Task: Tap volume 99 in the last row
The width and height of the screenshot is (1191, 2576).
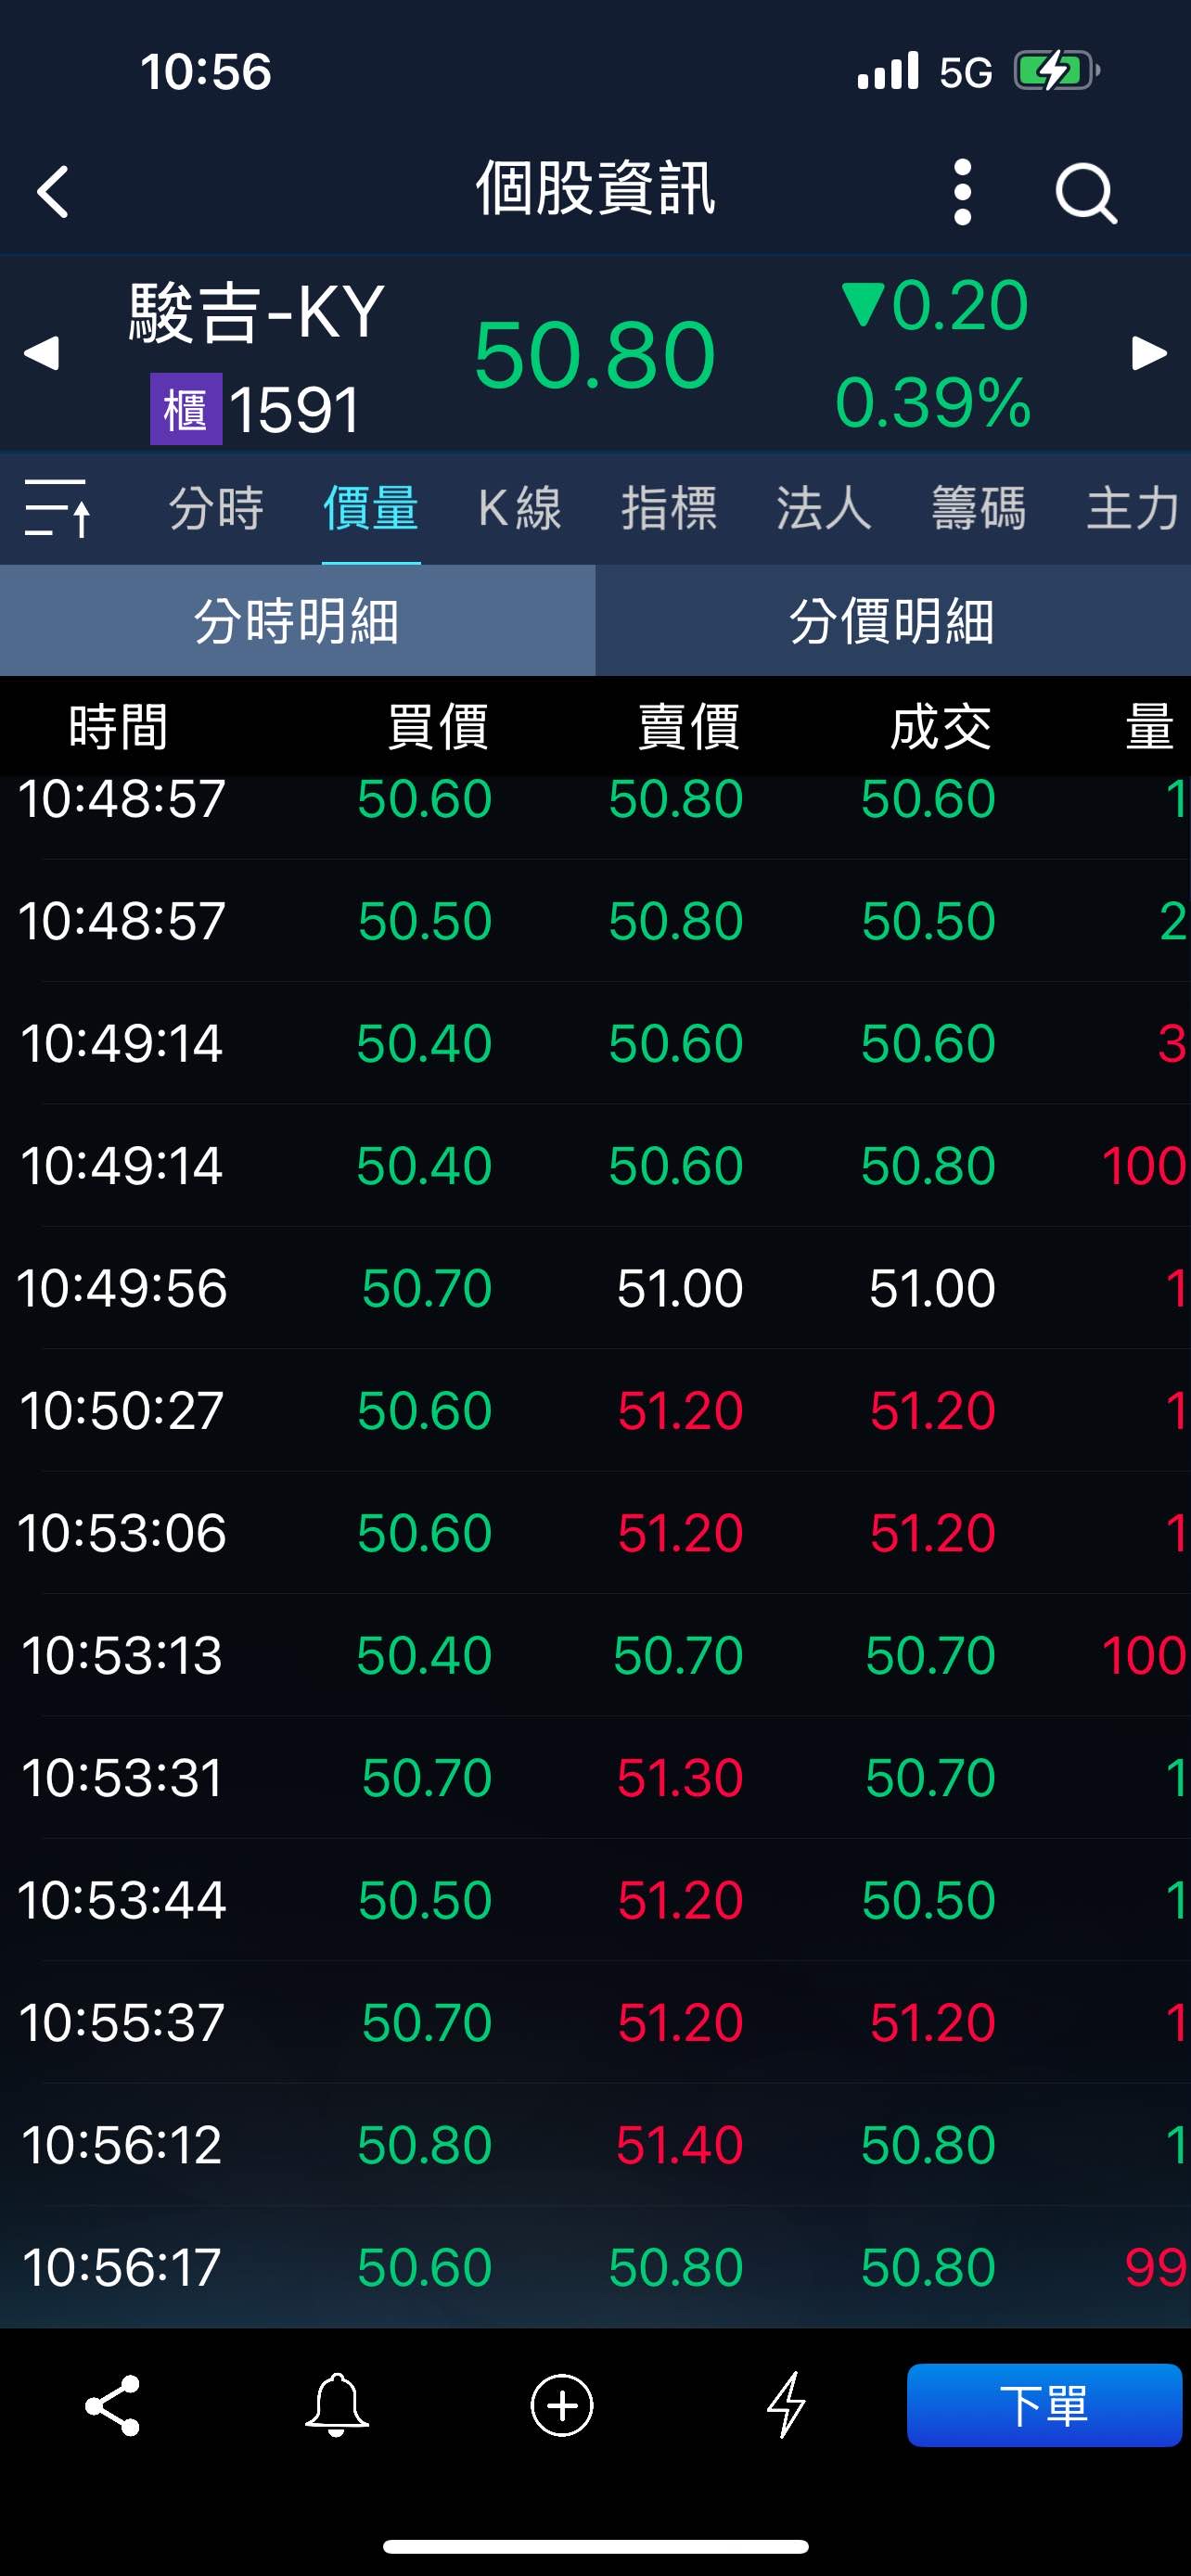Action: click(x=1155, y=2267)
